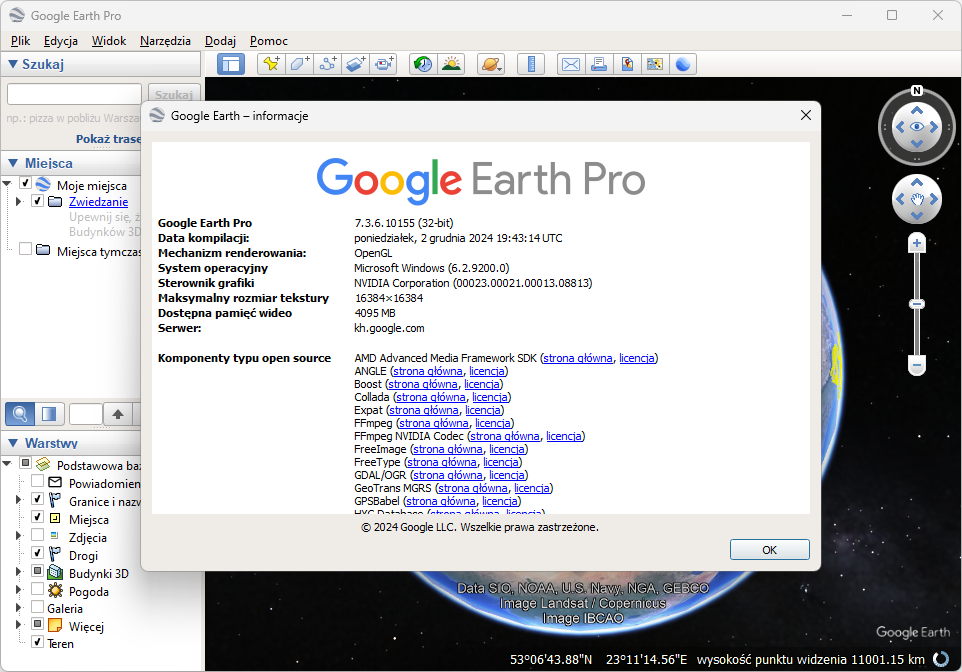Image resolution: width=962 pixels, height=672 pixels.
Task: Enable the Pogoda layer checkbox
Action: click(37, 589)
